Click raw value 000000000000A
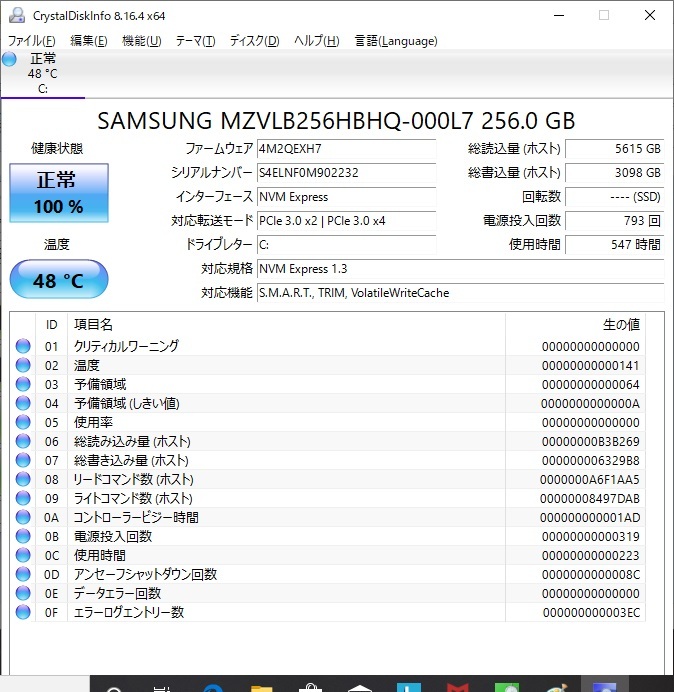The height and width of the screenshot is (692, 674). [590, 403]
